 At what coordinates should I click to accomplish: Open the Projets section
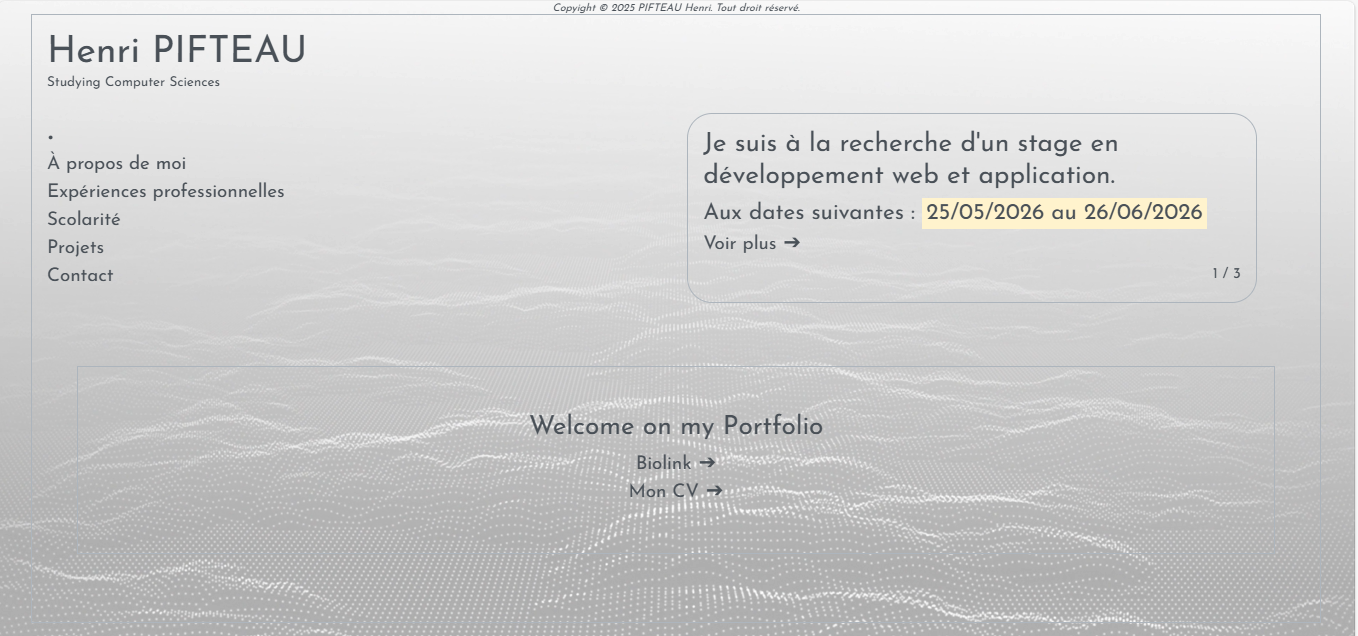click(x=76, y=247)
